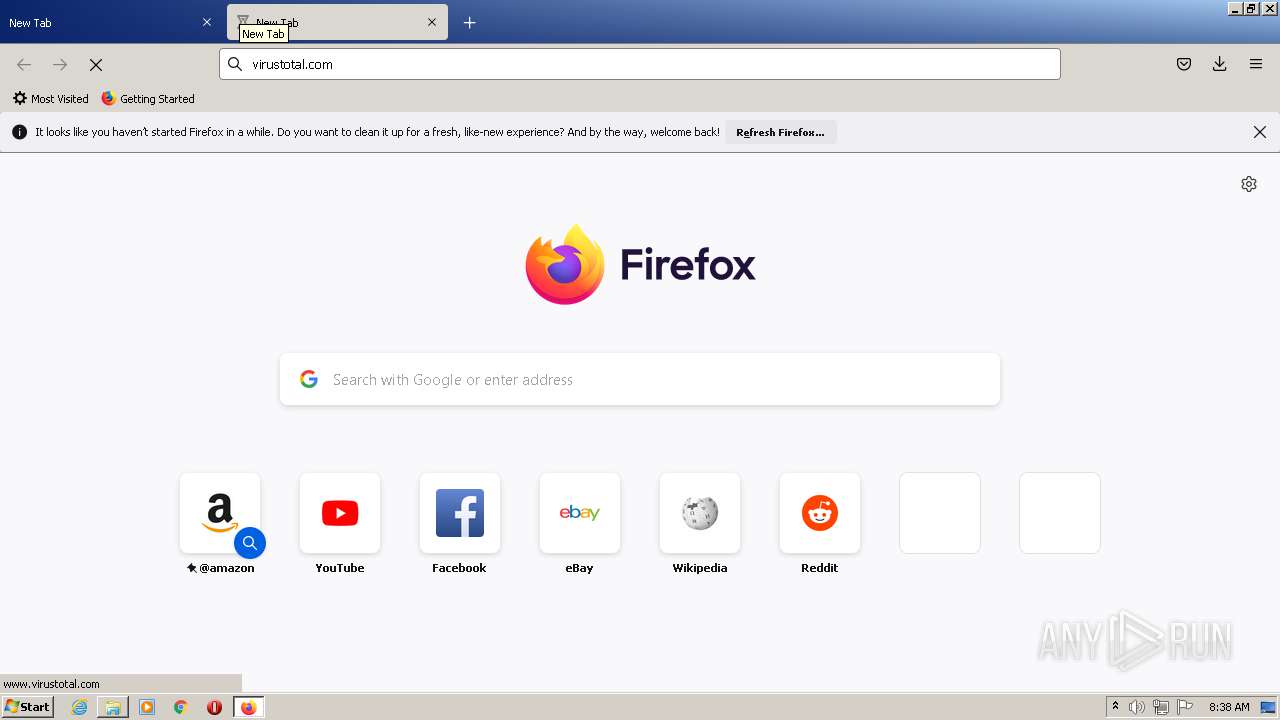Open the eBay shortcut tile

pos(580,513)
